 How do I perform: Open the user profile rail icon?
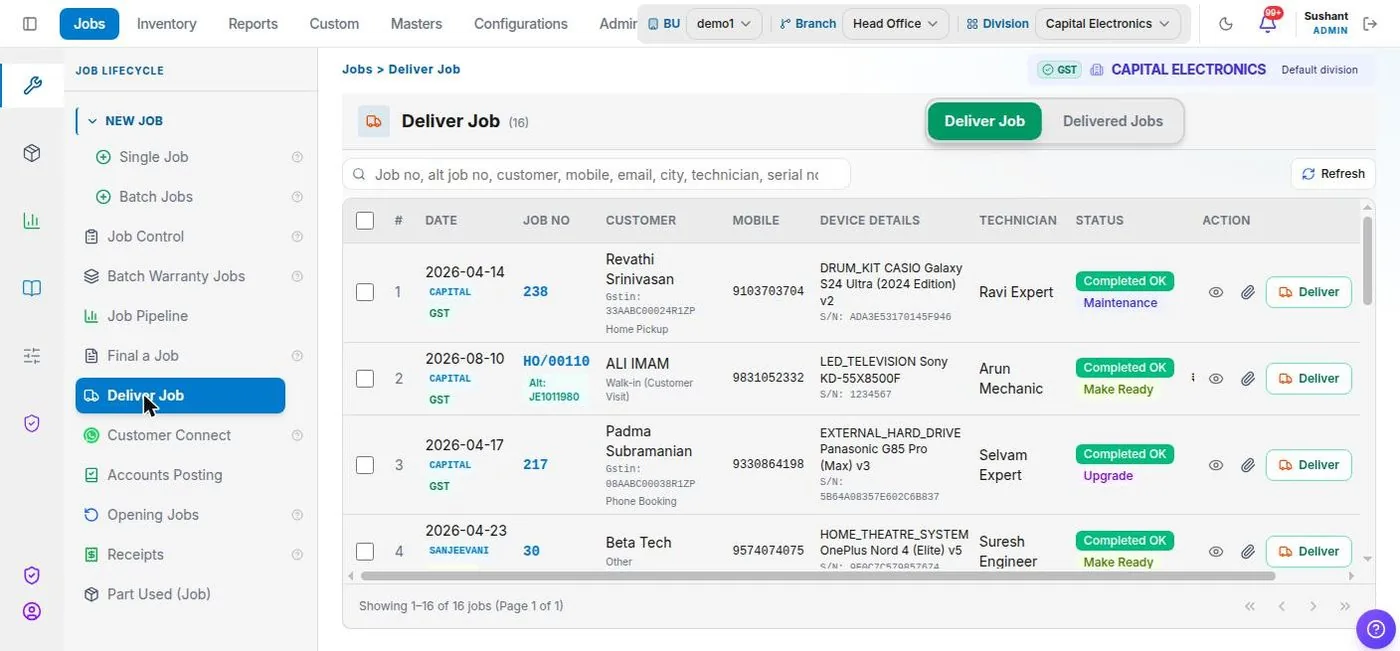[32, 611]
